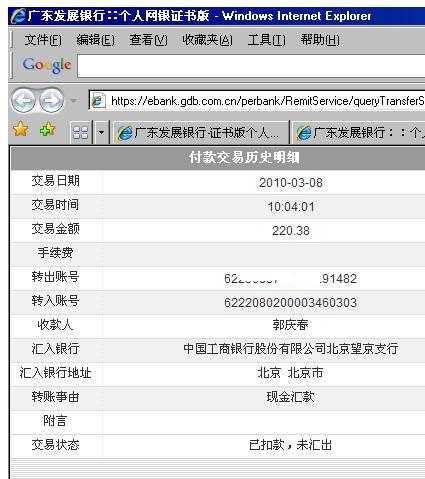Click the Google toolbar logo

pyautogui.click(x=47, y=65)
